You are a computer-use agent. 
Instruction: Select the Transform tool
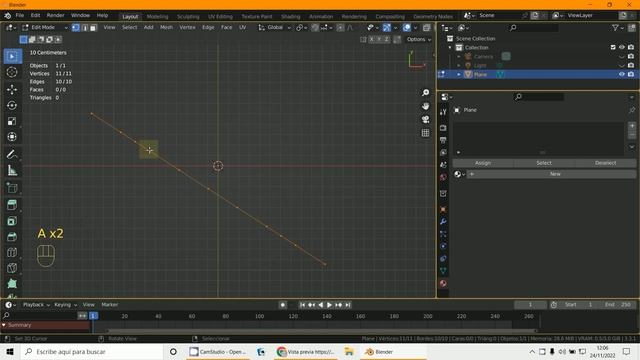tap(12, 137)
